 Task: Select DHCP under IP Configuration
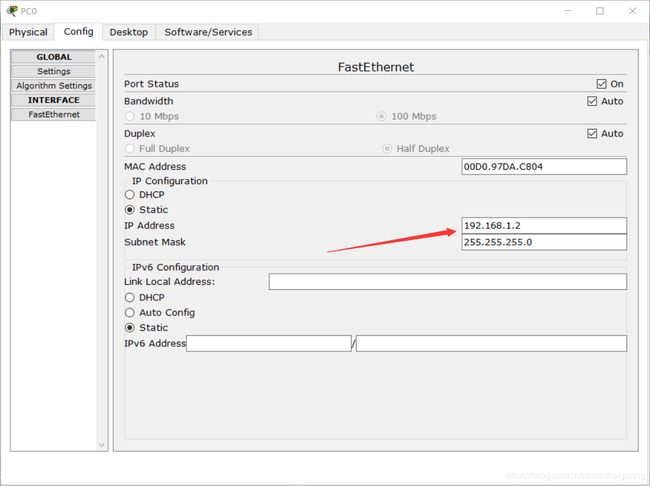(x=130, y=194)
